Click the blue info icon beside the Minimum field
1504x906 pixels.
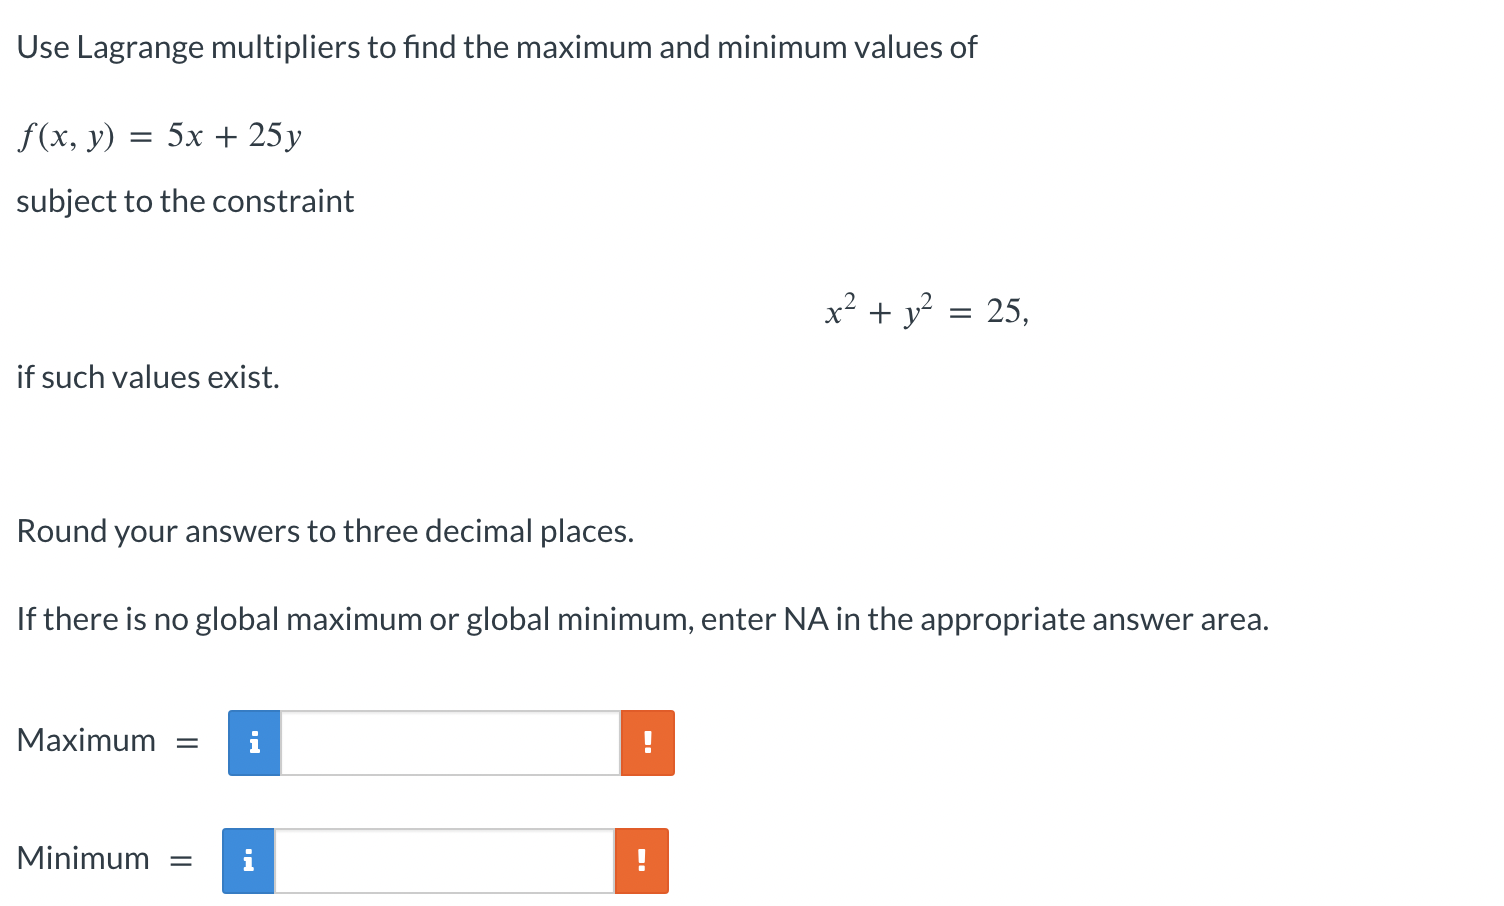click(x=248, y=860)
